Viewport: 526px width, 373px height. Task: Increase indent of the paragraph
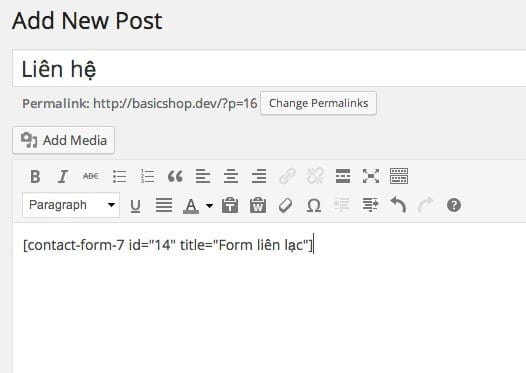pyautogui.click(x=370, y=205)
